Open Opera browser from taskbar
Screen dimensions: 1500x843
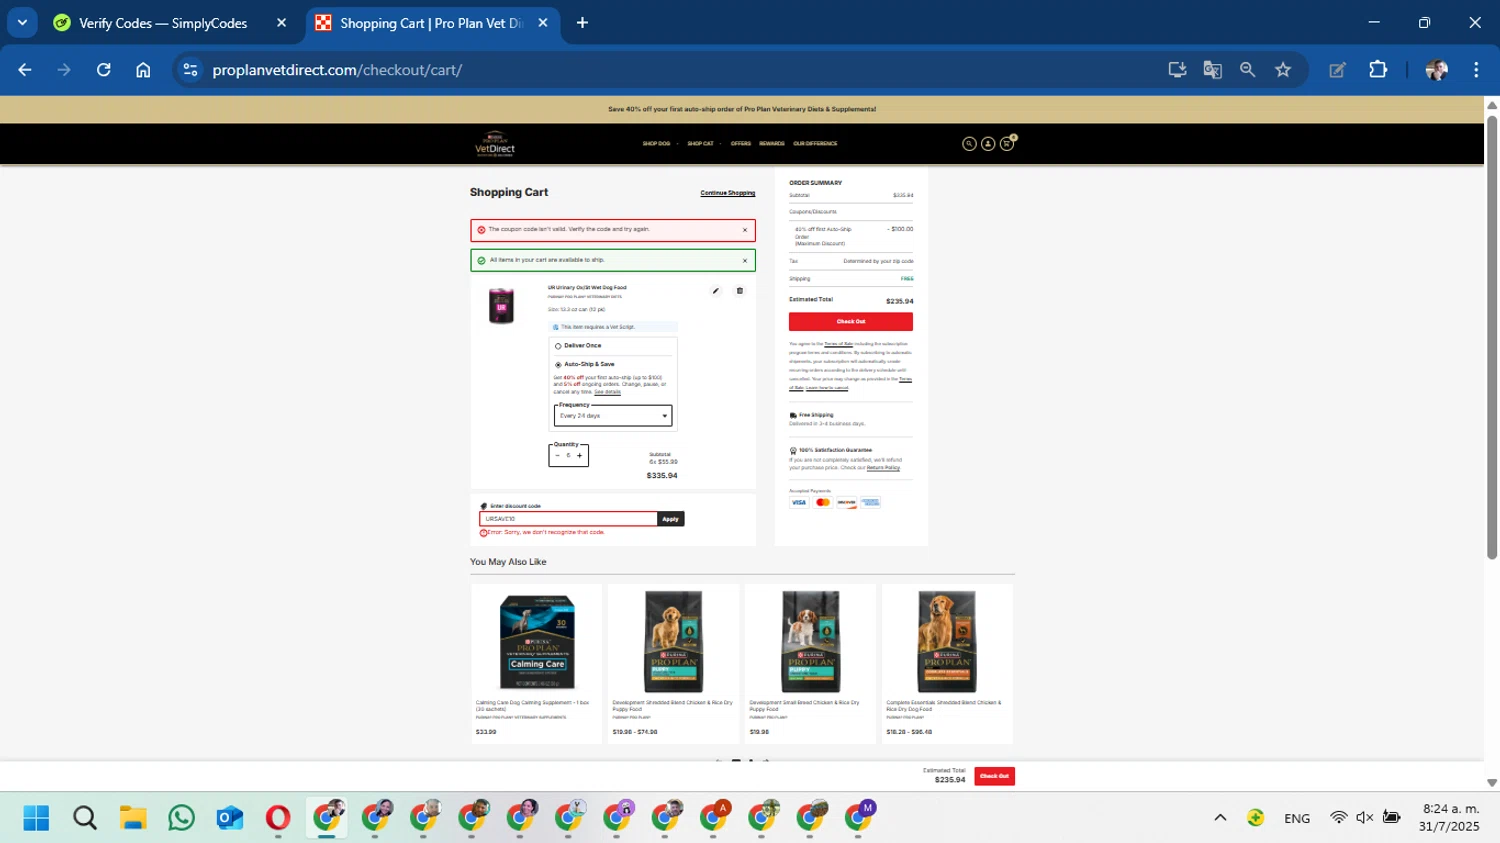click(278, 818)
